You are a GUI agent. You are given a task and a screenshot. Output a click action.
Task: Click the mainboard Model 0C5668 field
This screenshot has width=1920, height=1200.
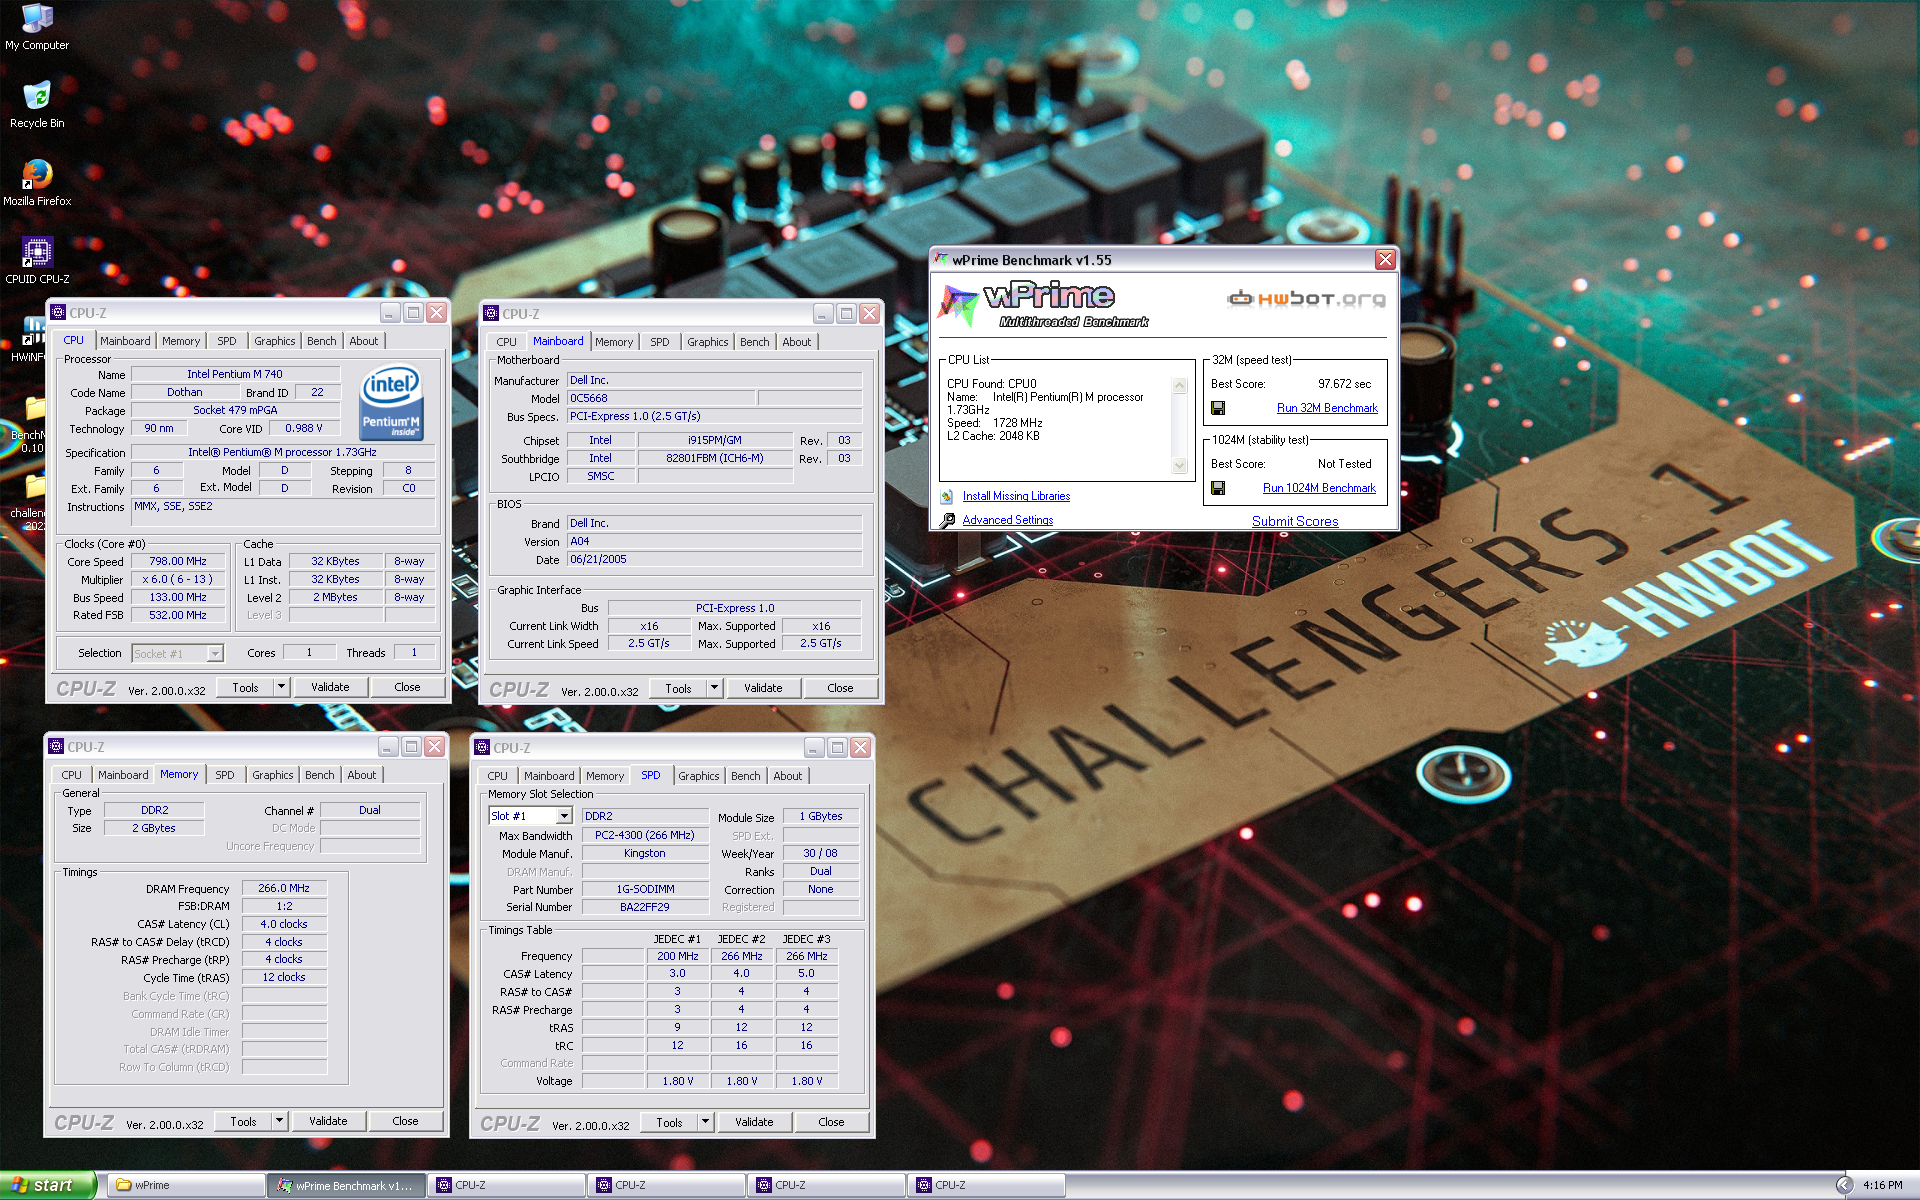tap(661, 398)
